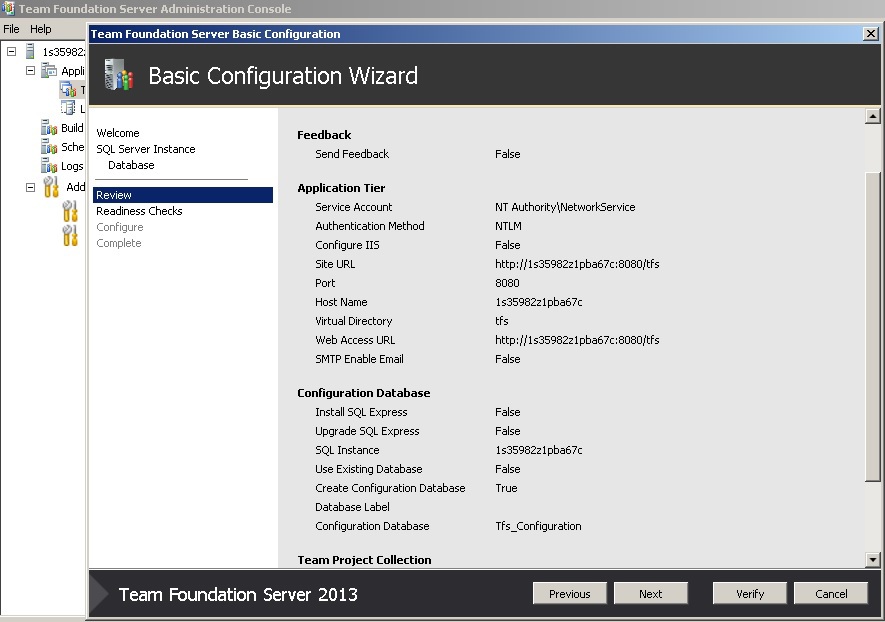Click the Use Existing Database label
Viewport: 885px width, 622px height.
click(x=369, y=469)
